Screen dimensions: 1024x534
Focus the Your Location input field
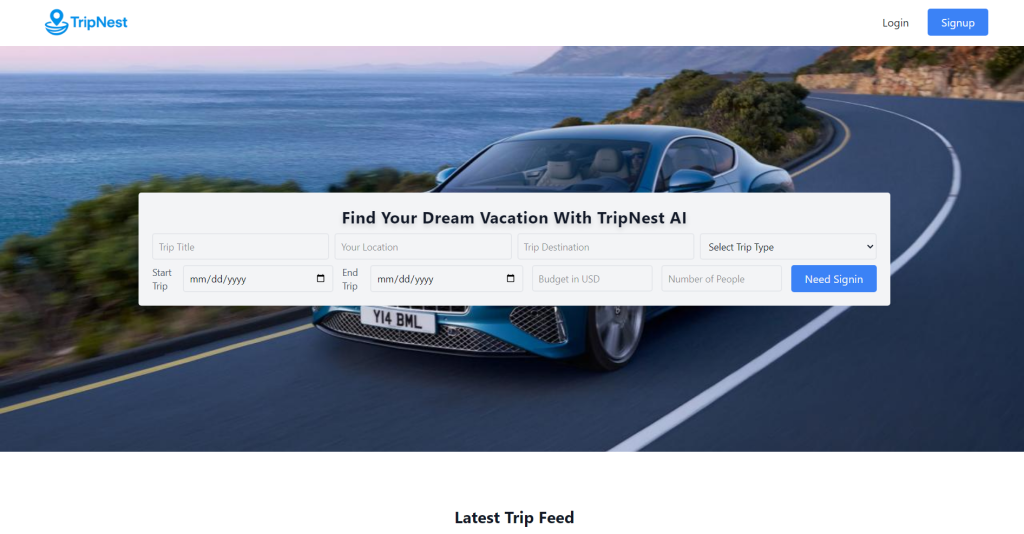423,247
